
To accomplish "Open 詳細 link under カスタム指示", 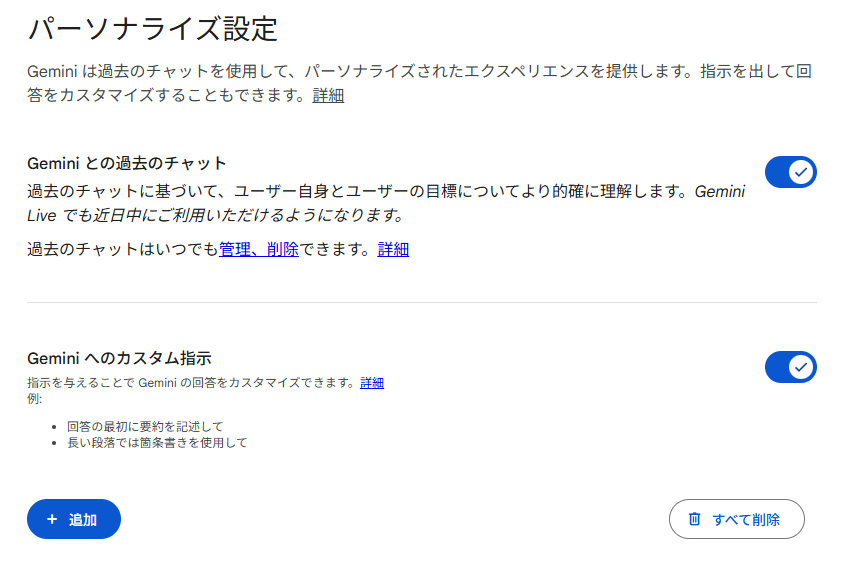I will pos(372,383).
